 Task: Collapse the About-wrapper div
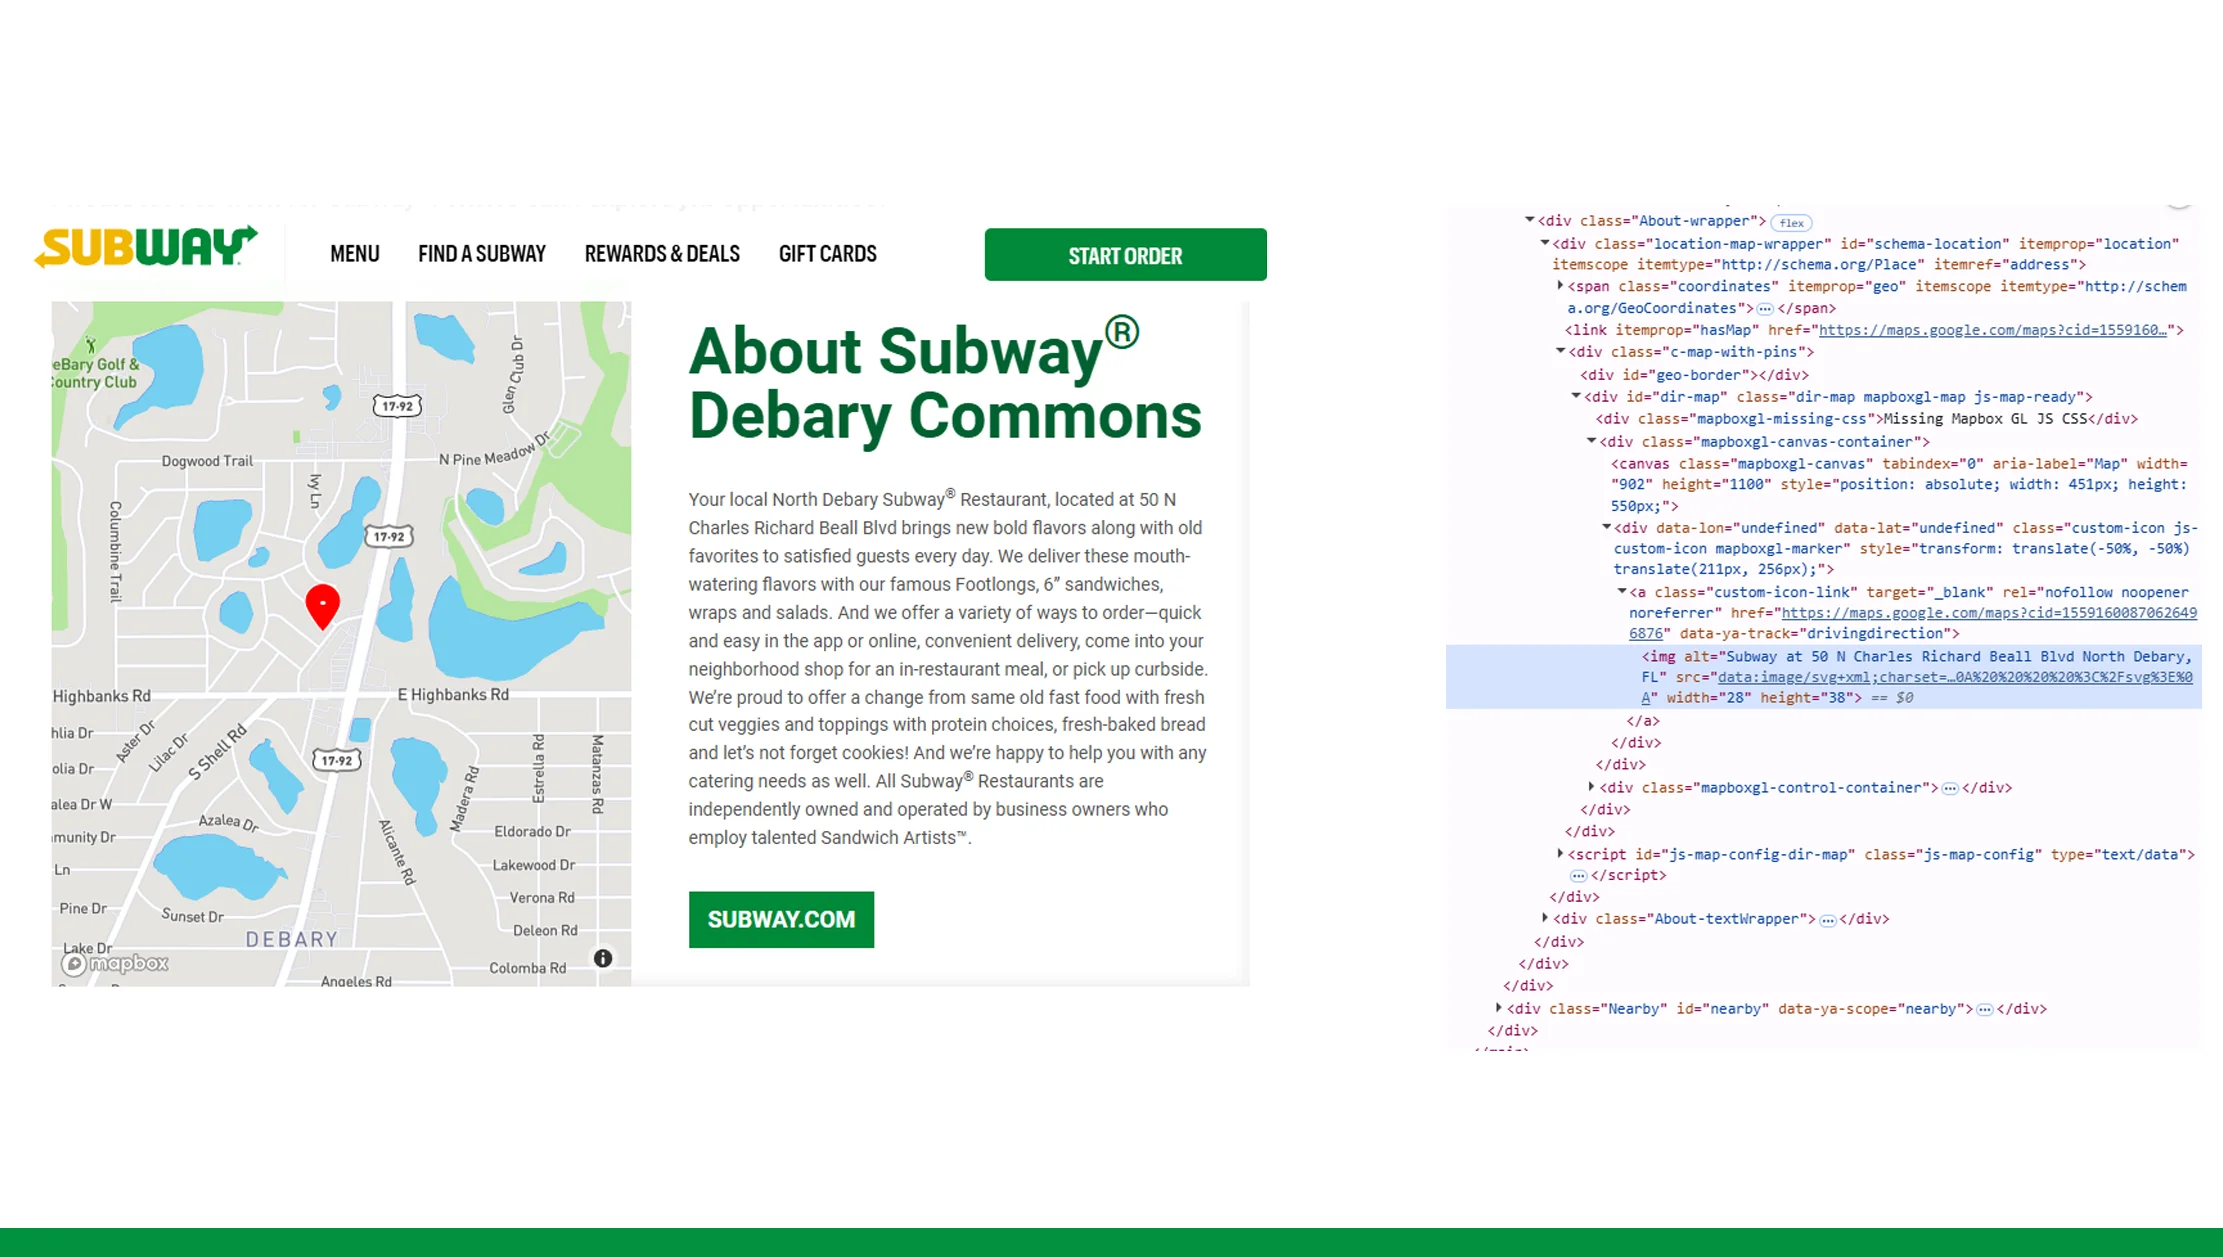[1527, 220]
